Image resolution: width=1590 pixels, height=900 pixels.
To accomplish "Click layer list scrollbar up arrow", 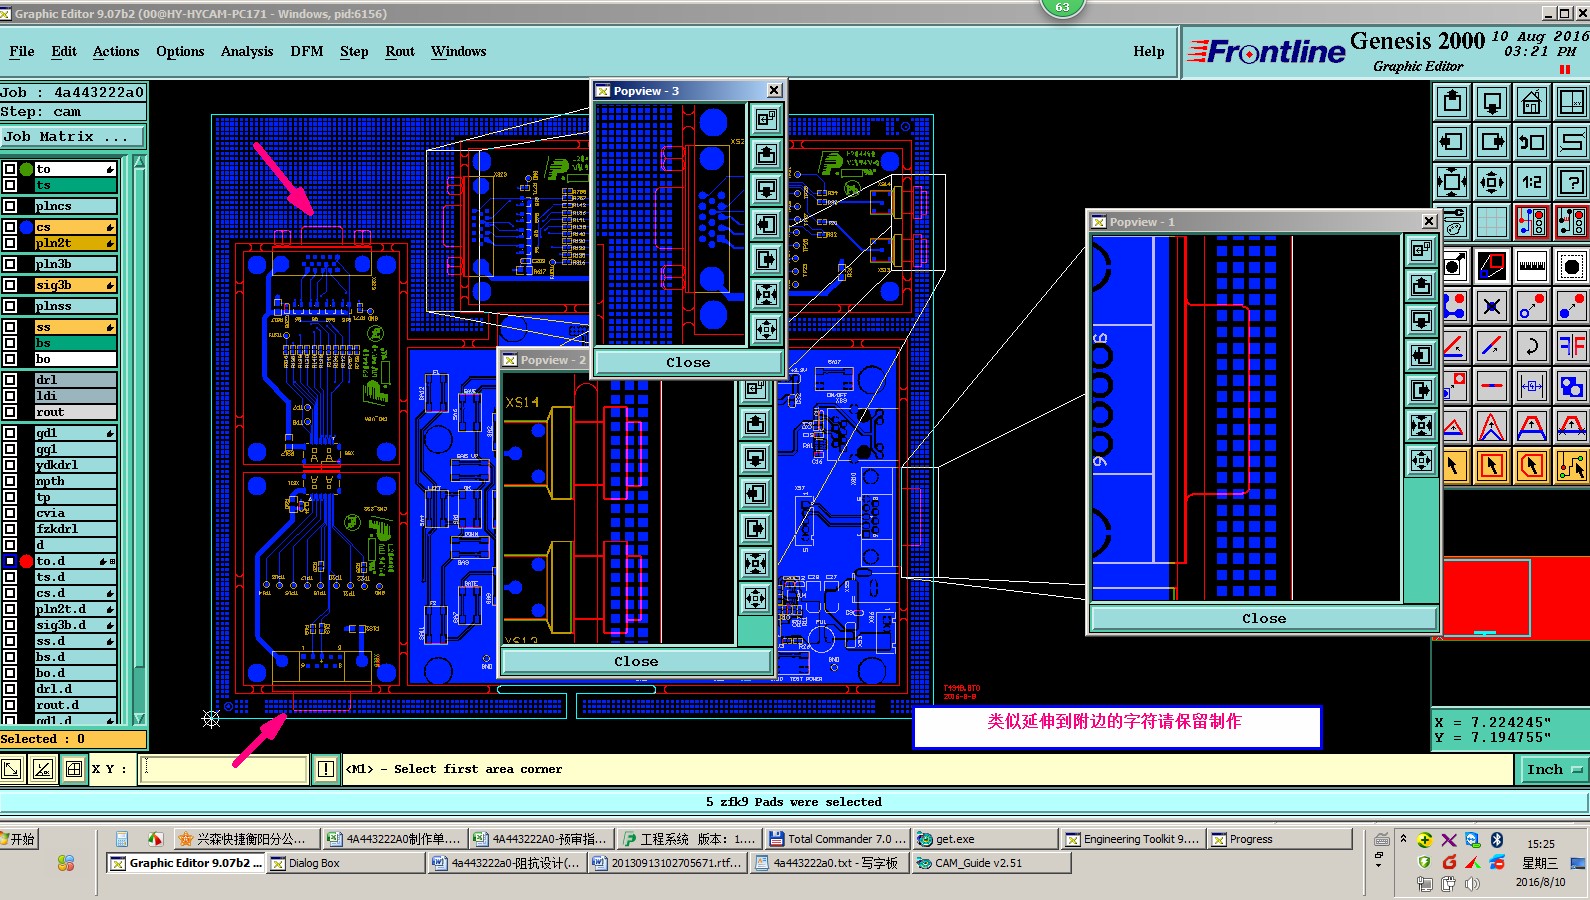I will [139, 162].
